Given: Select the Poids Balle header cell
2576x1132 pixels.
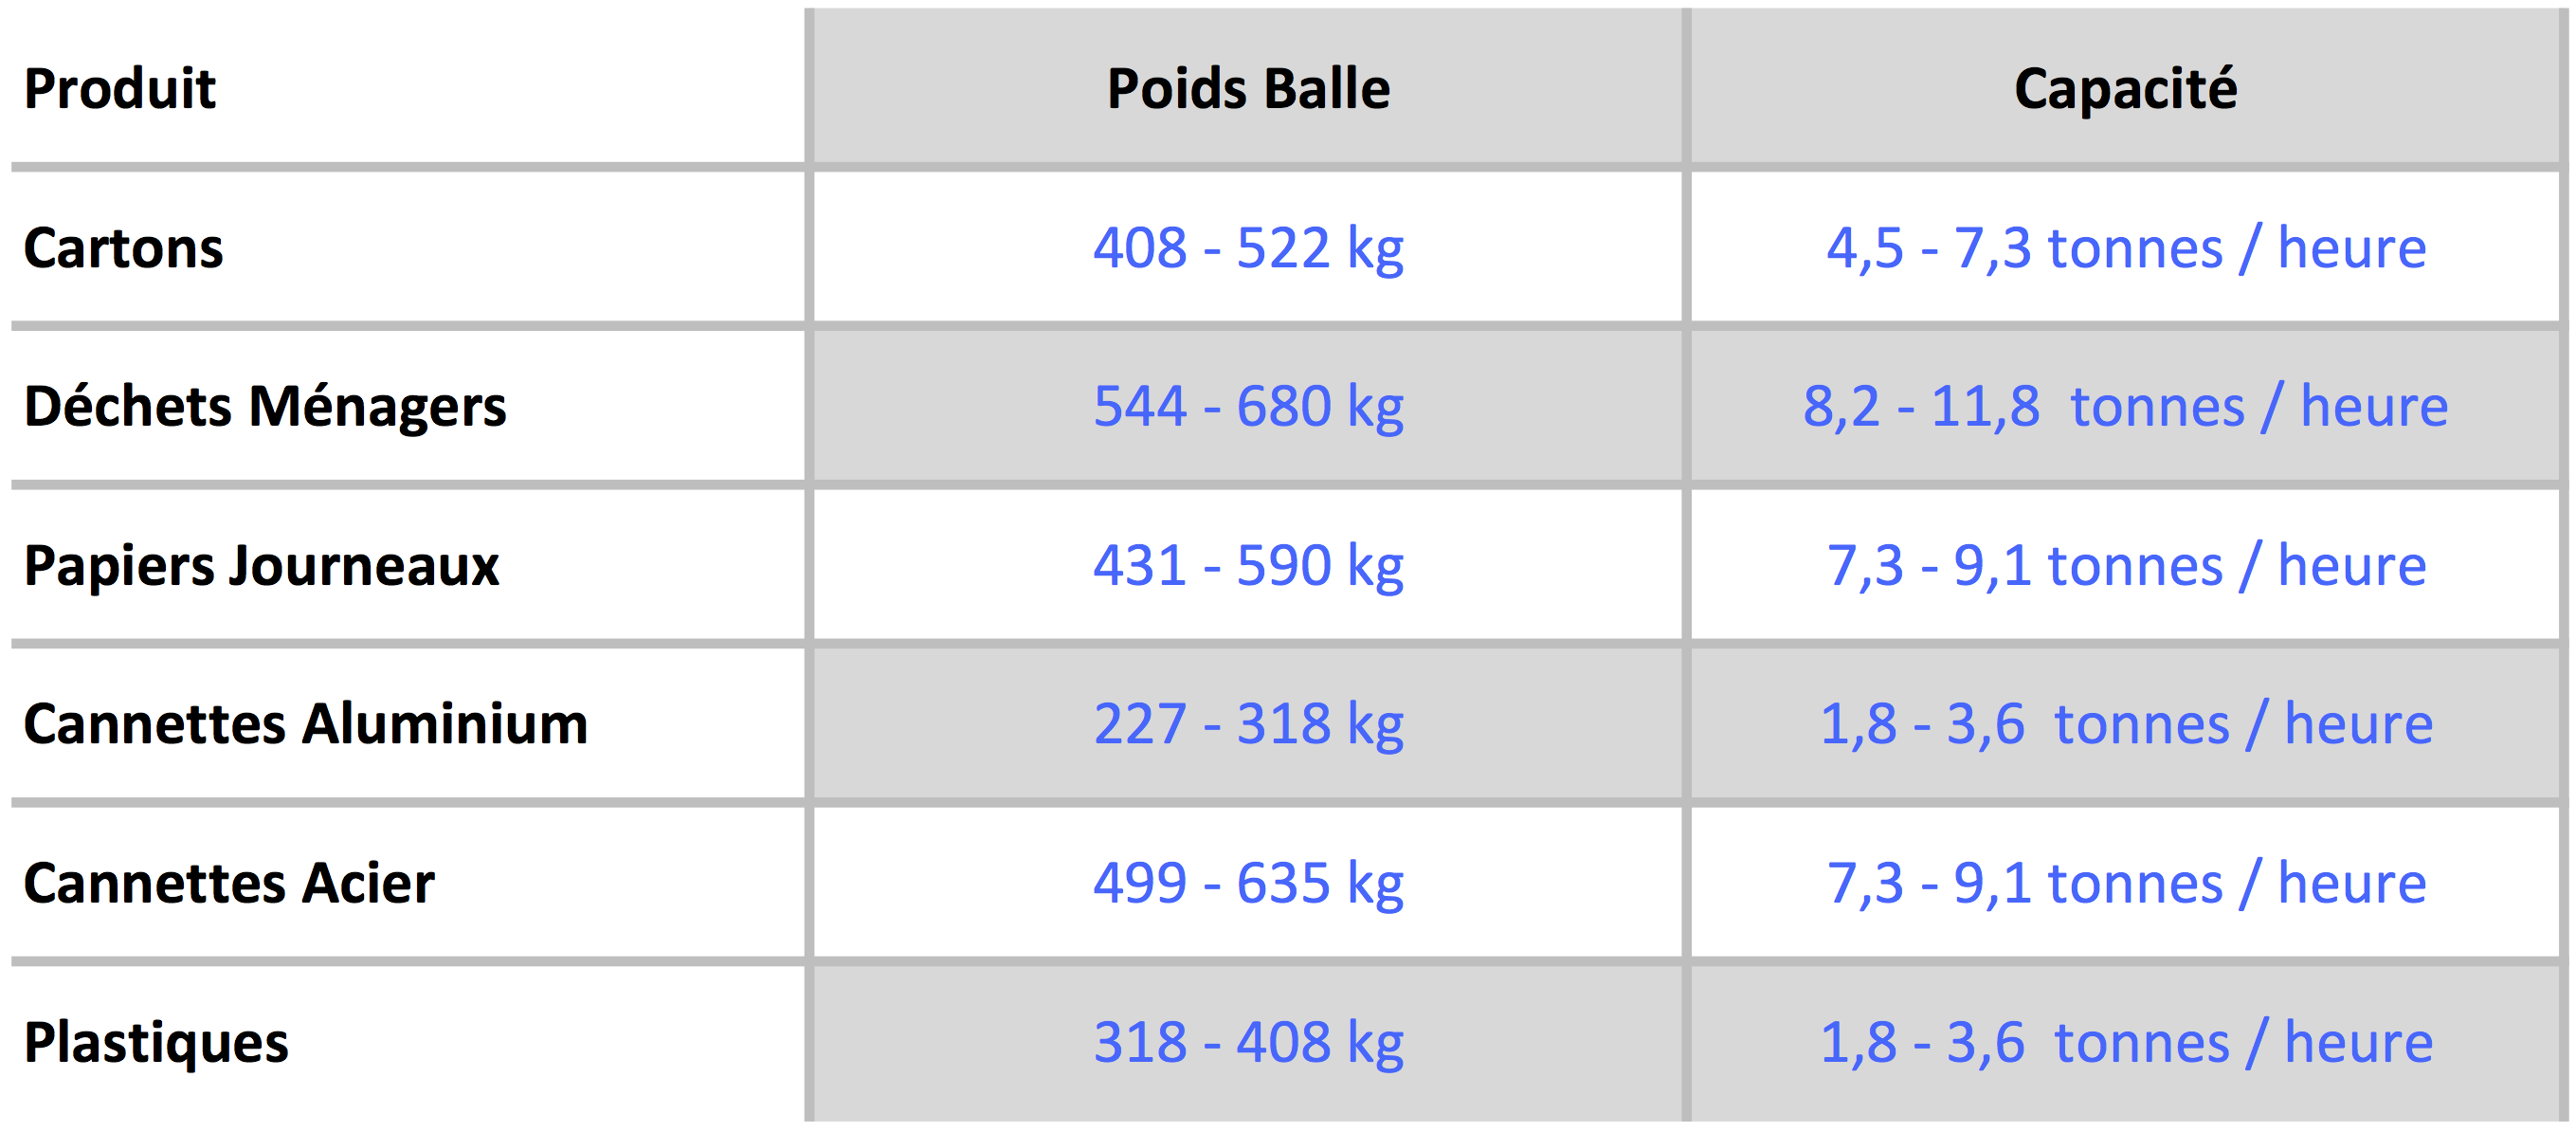Looking at the screenshot, I should pyautogui.click(x=1248, y=88).
